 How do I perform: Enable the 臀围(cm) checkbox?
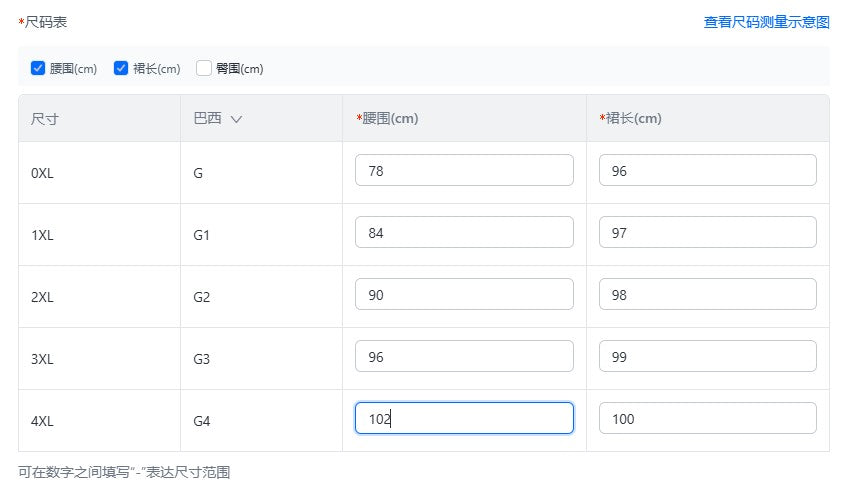[204, 69]
